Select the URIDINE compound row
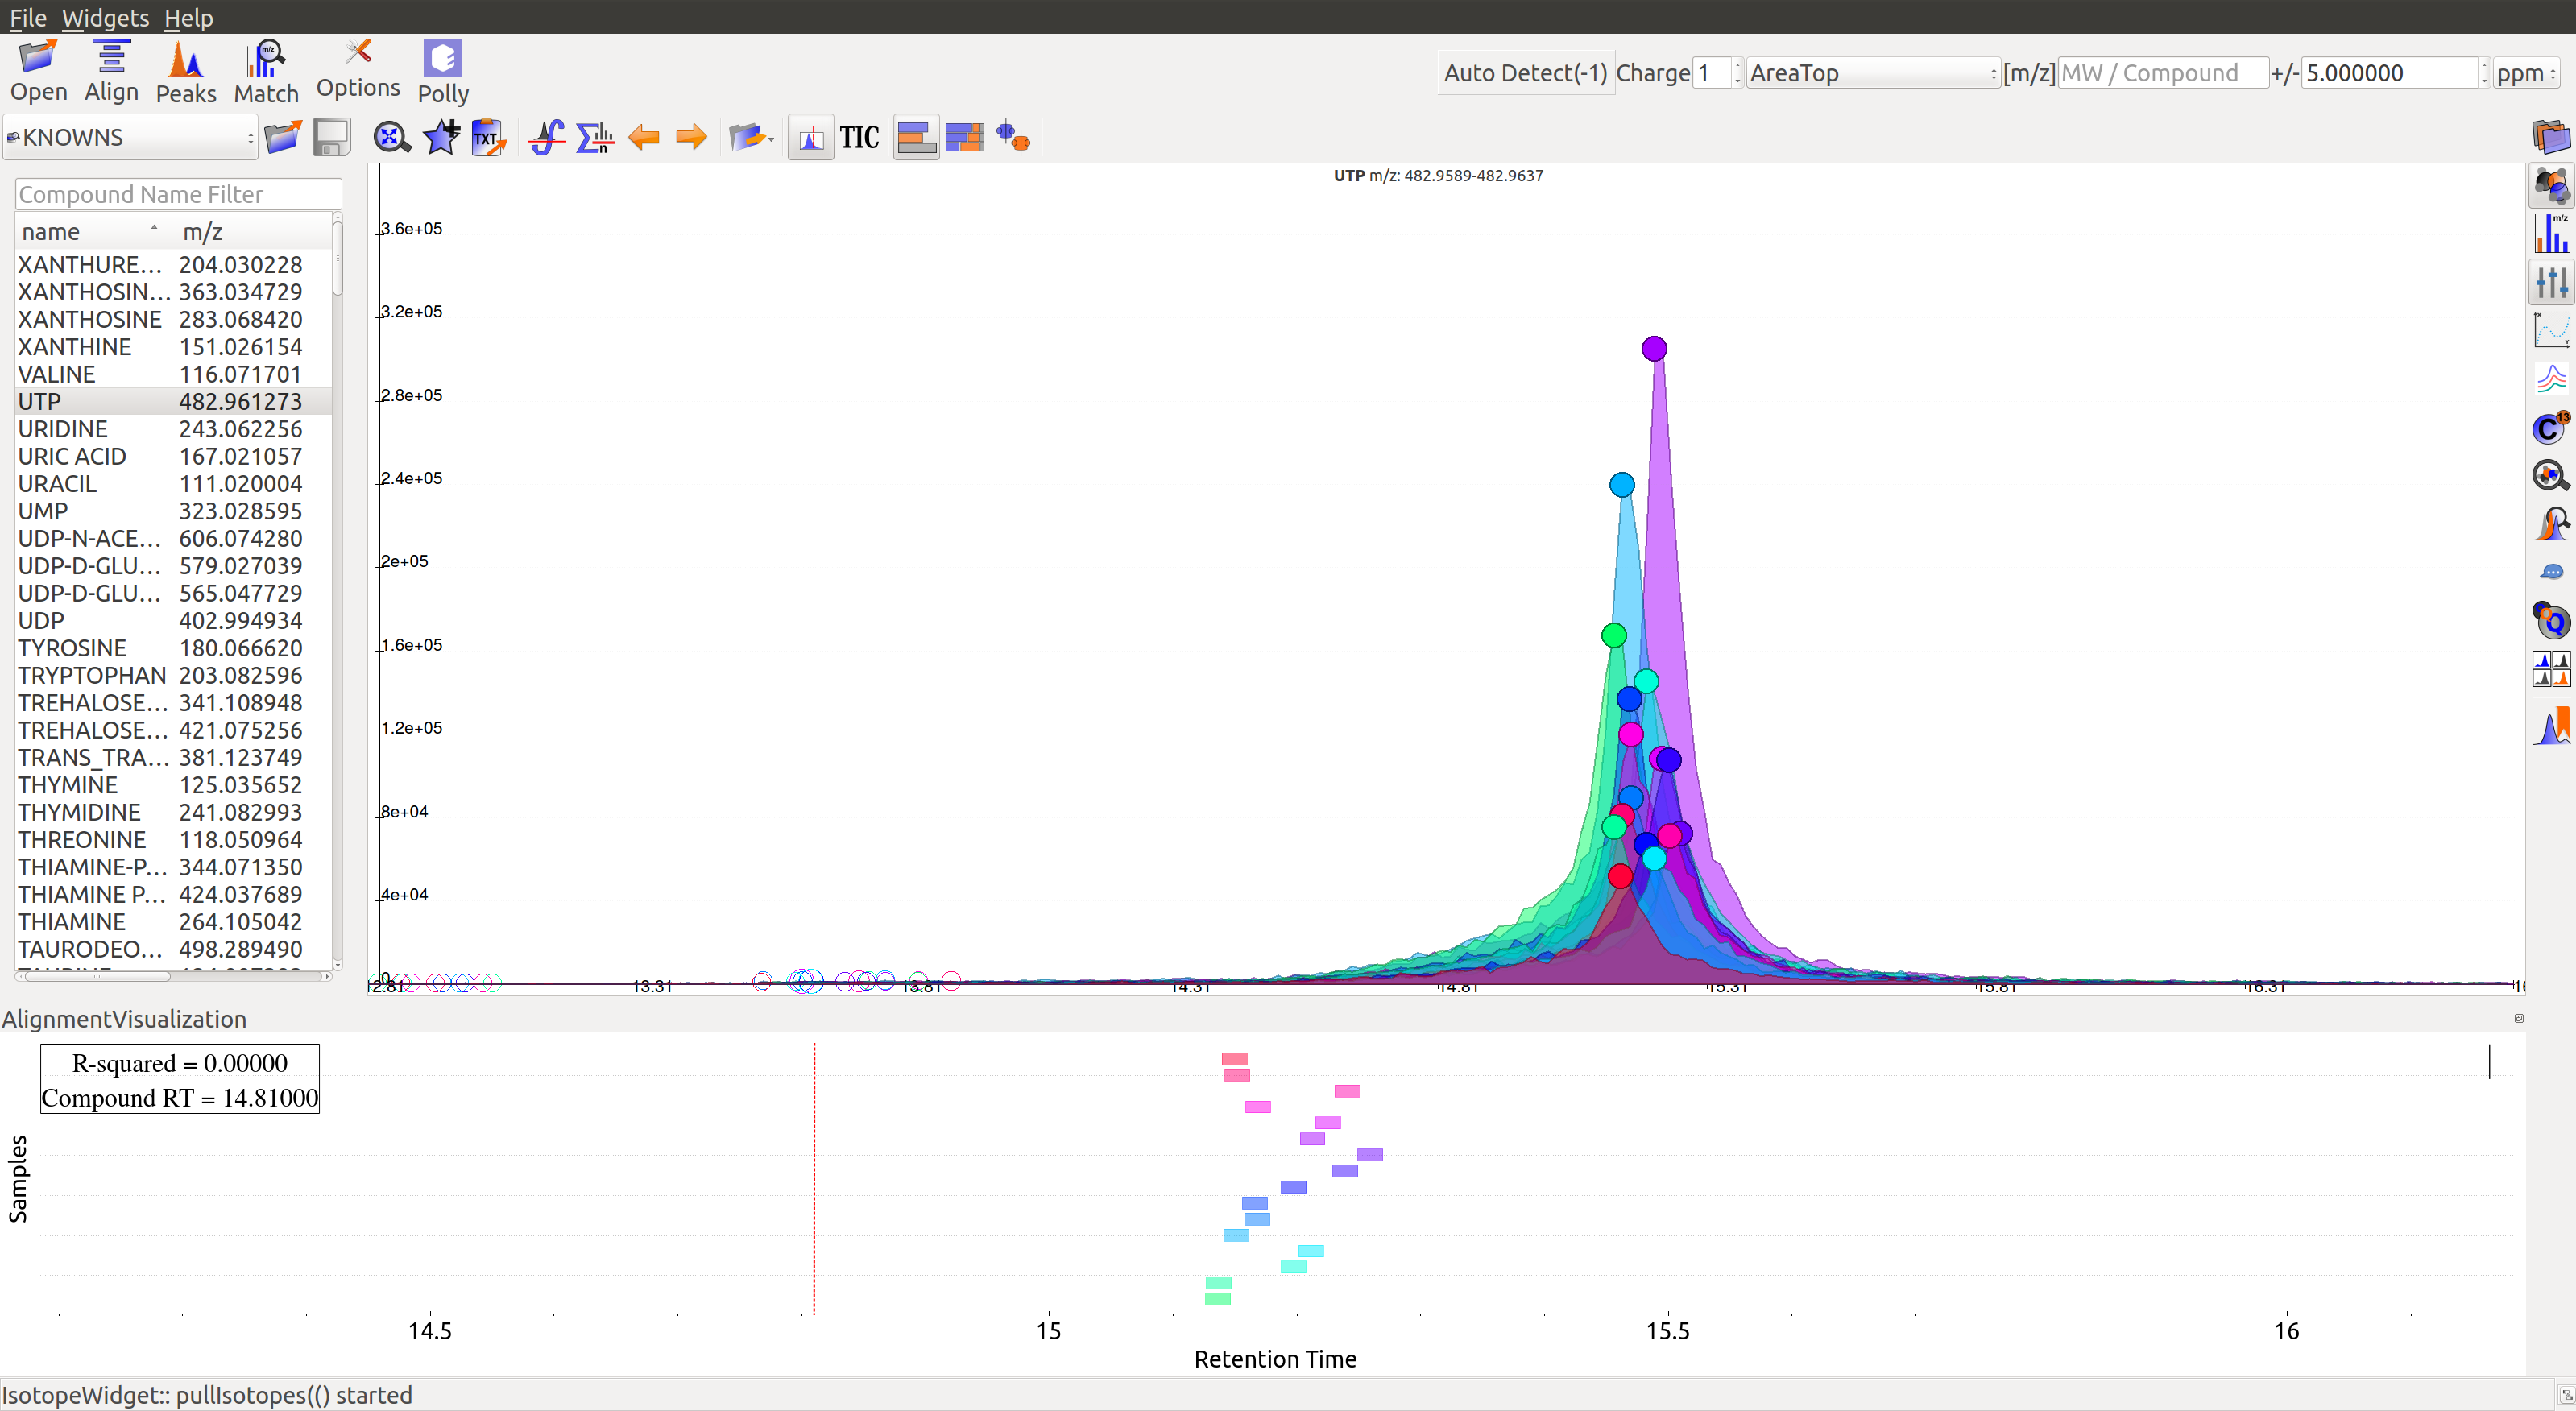Screen dimensions: 2576x1411 tap(174, 429)
